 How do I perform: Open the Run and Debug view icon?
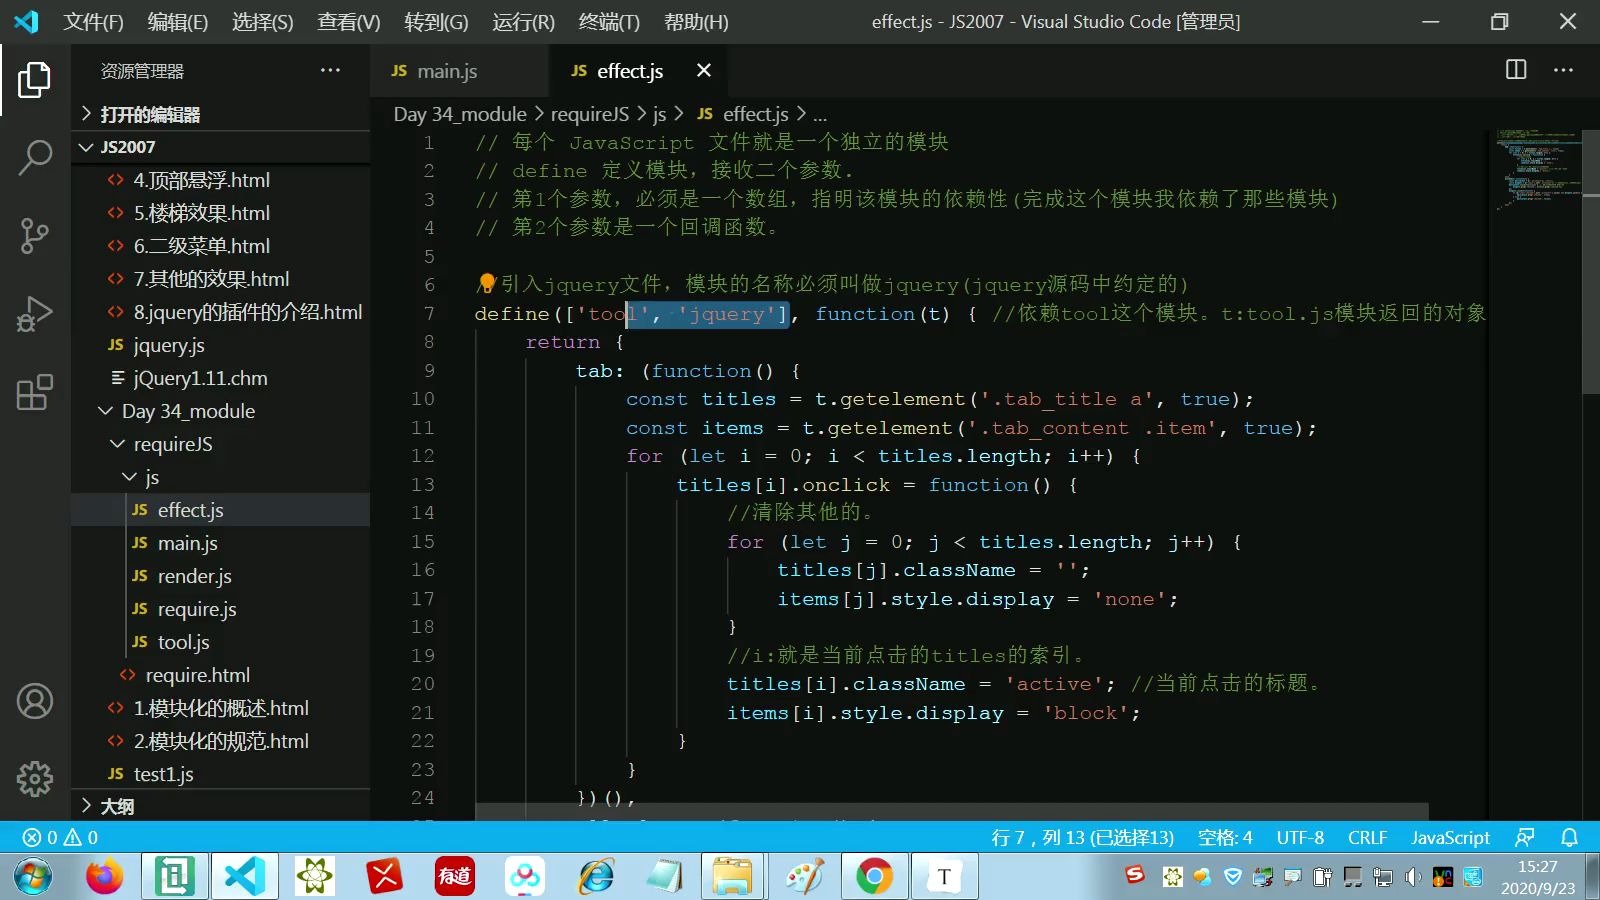(35, 314)
